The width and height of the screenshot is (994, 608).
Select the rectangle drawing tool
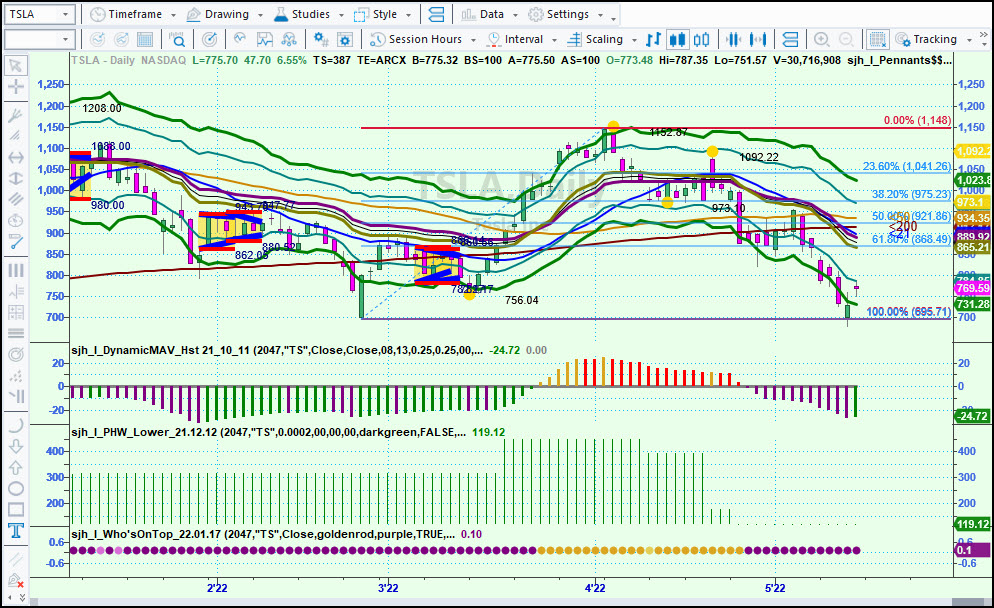(x=16, y=509)
